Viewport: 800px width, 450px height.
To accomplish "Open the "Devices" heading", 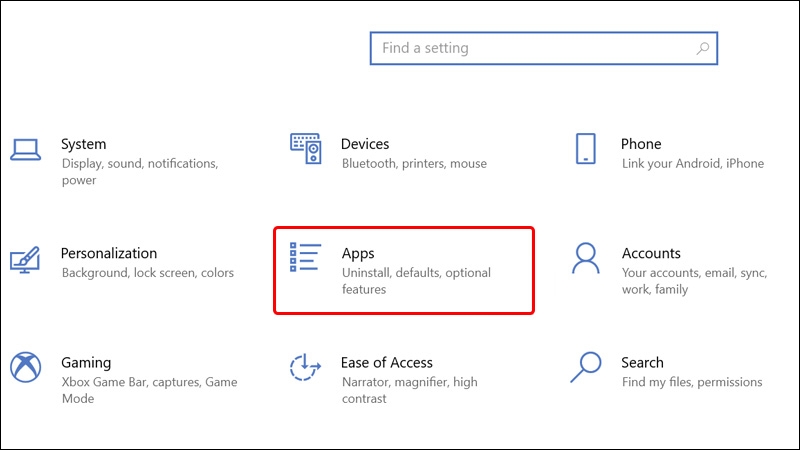I will tap(365, 144).
